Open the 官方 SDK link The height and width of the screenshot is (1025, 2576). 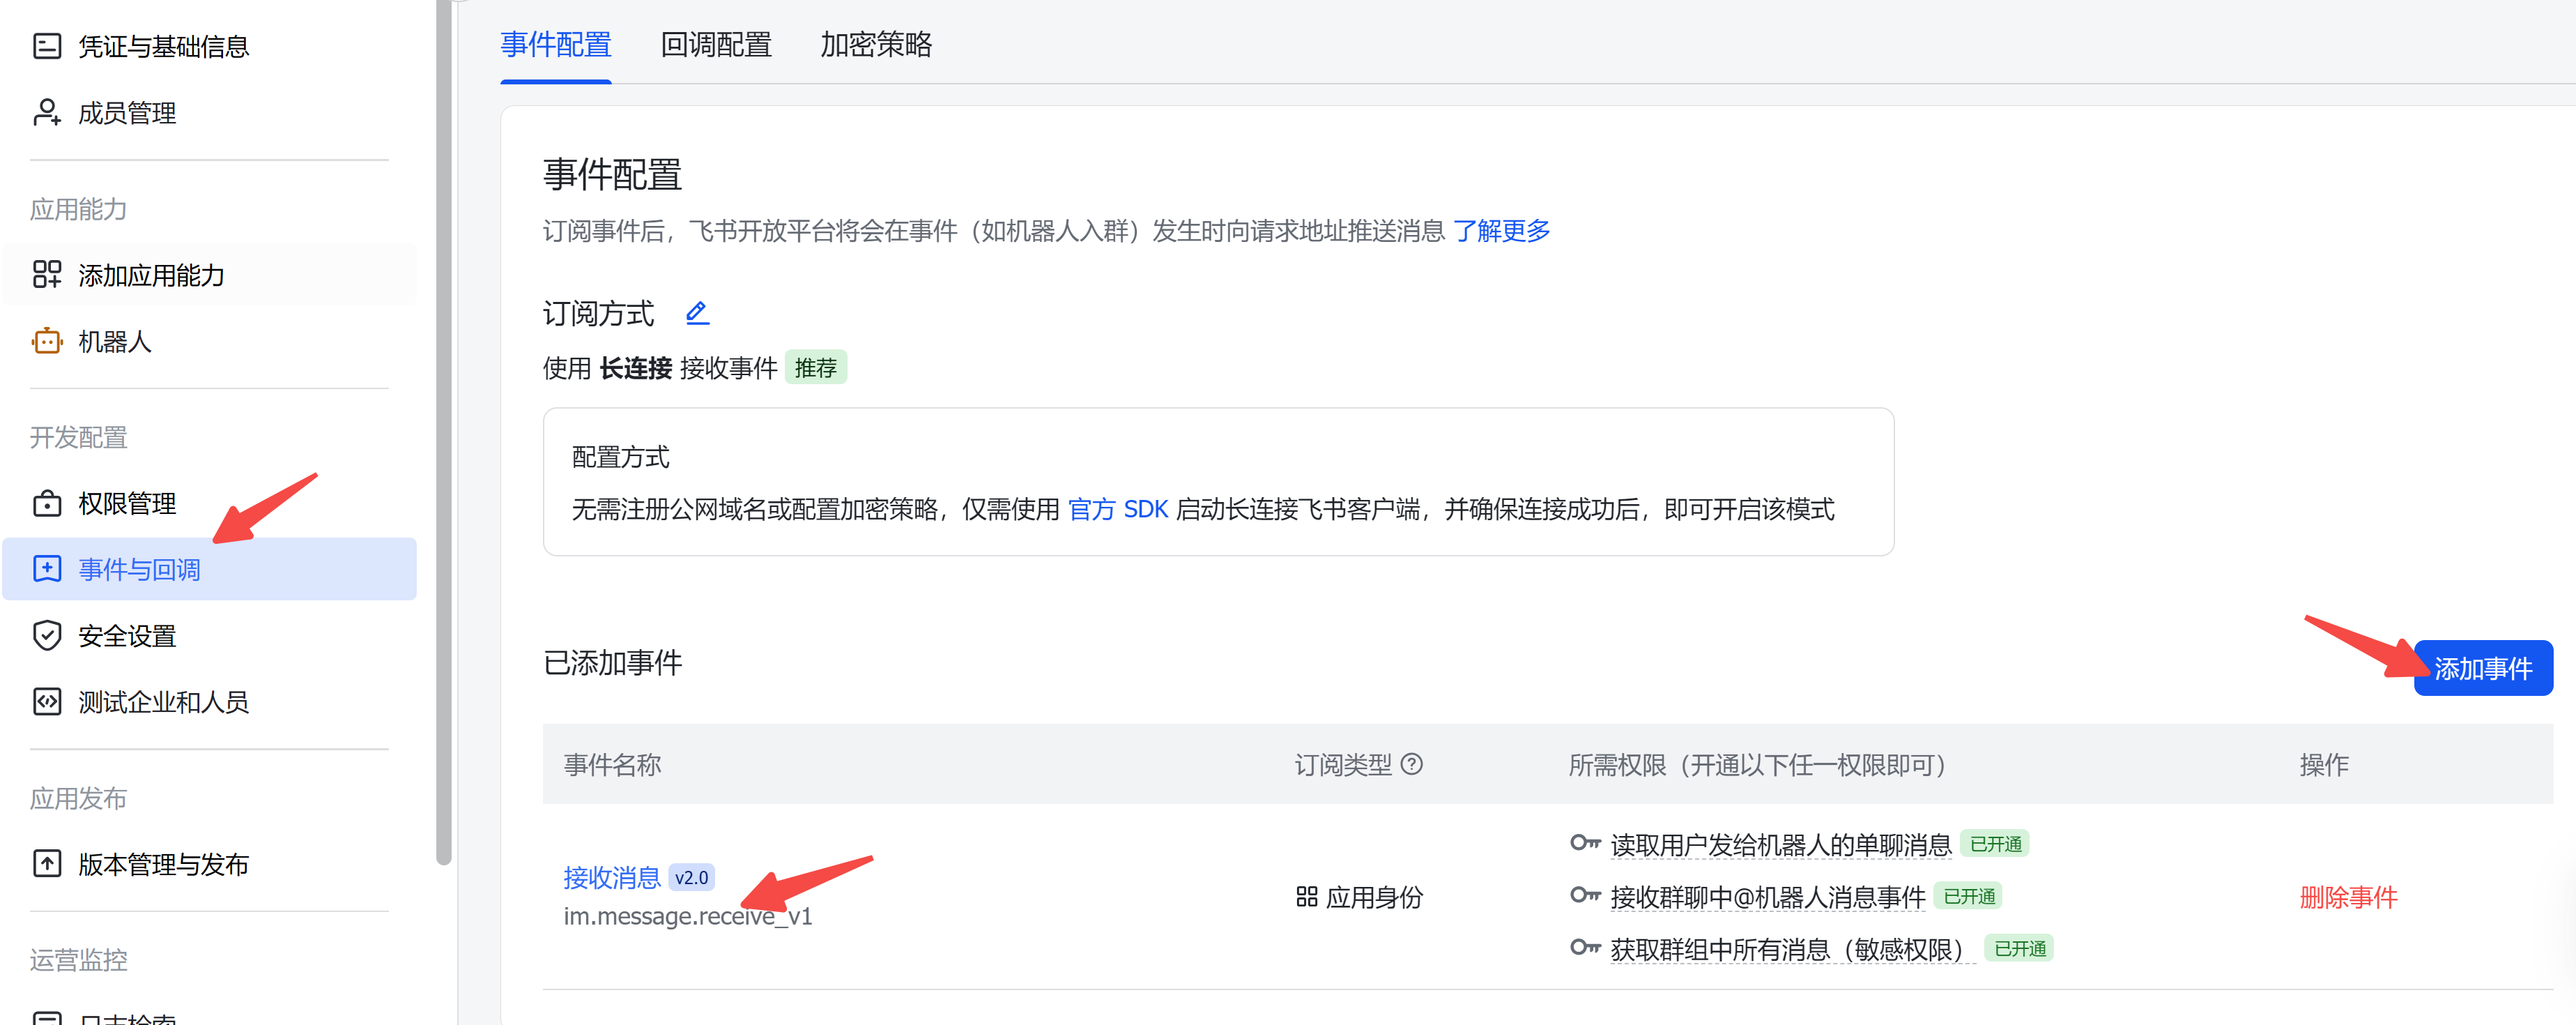point(1118,510)
